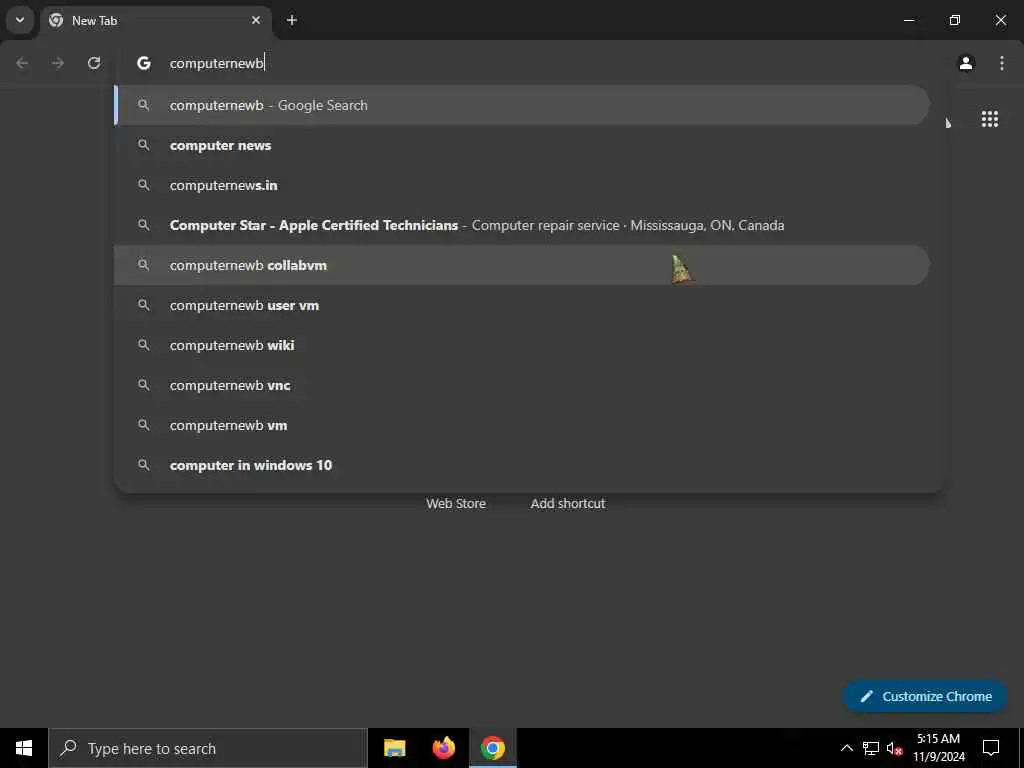This screenshot has height=768, width=1024.
Task: Reload the page with refresh icon
Action: pyautogui.click(x=94, y=63)
